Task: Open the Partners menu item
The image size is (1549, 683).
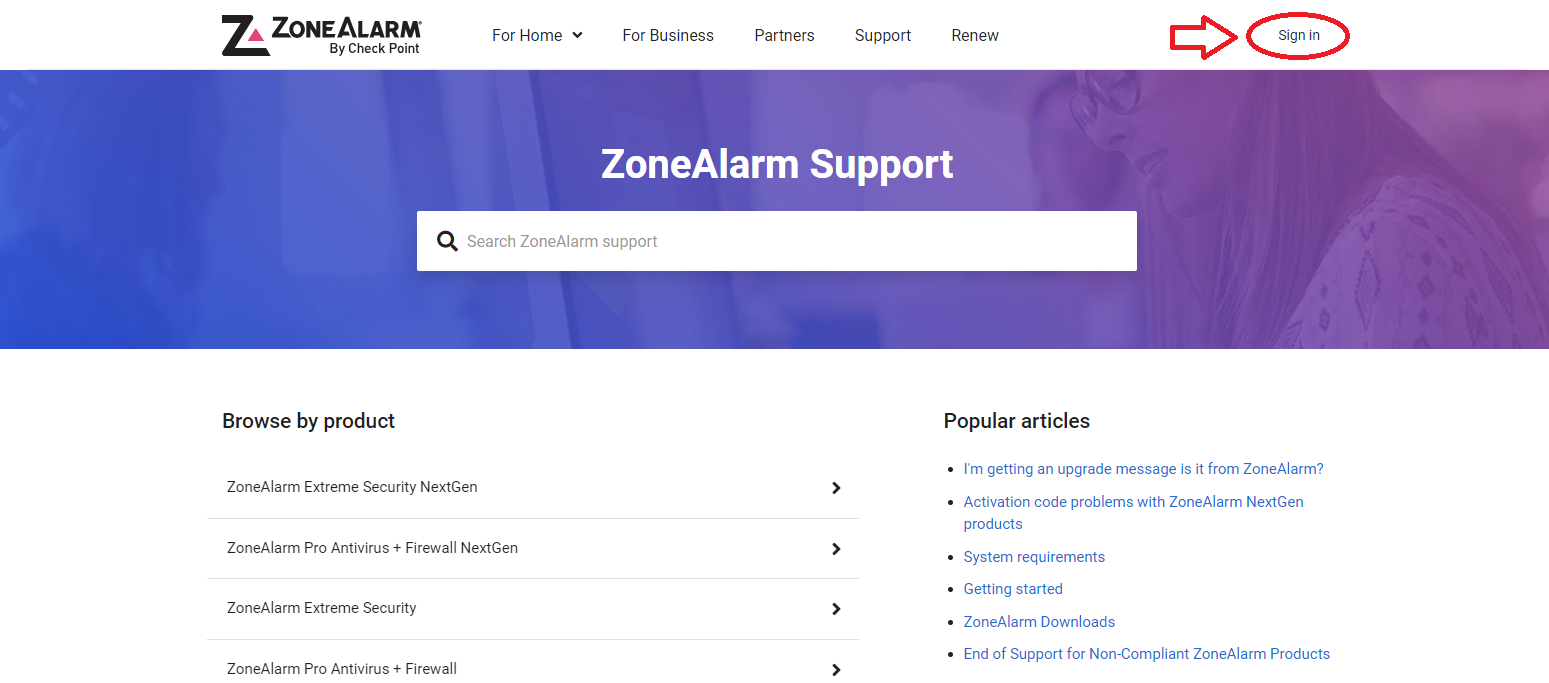Action: pyautogui.click(x=784, y=35)
